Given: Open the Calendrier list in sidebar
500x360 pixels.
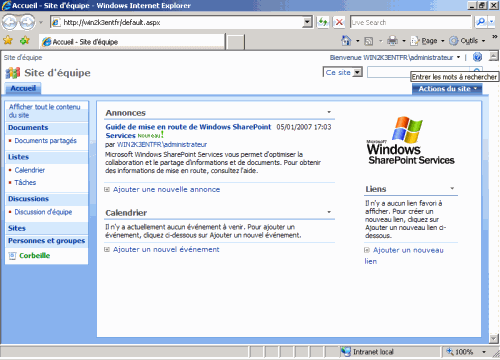Looking at the screenshot, I should pos(30,170).
